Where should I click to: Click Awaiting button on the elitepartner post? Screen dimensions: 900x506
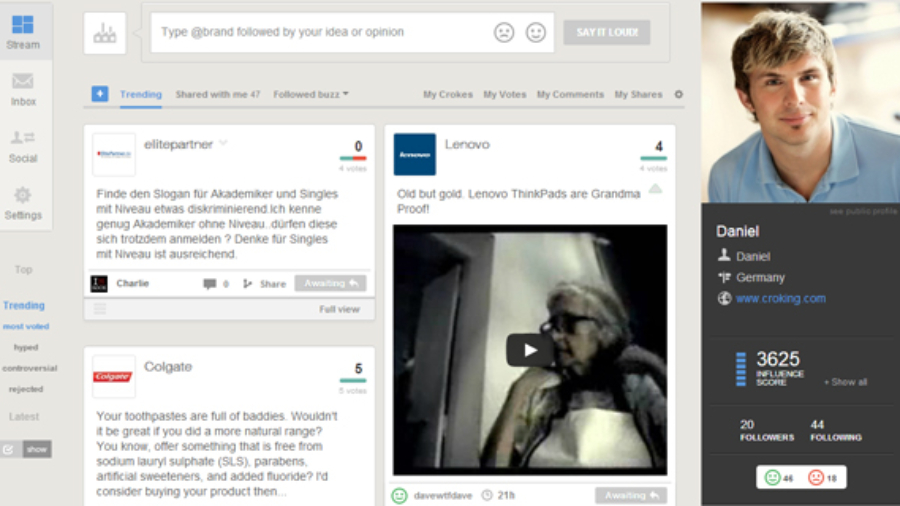click(331, 283)
